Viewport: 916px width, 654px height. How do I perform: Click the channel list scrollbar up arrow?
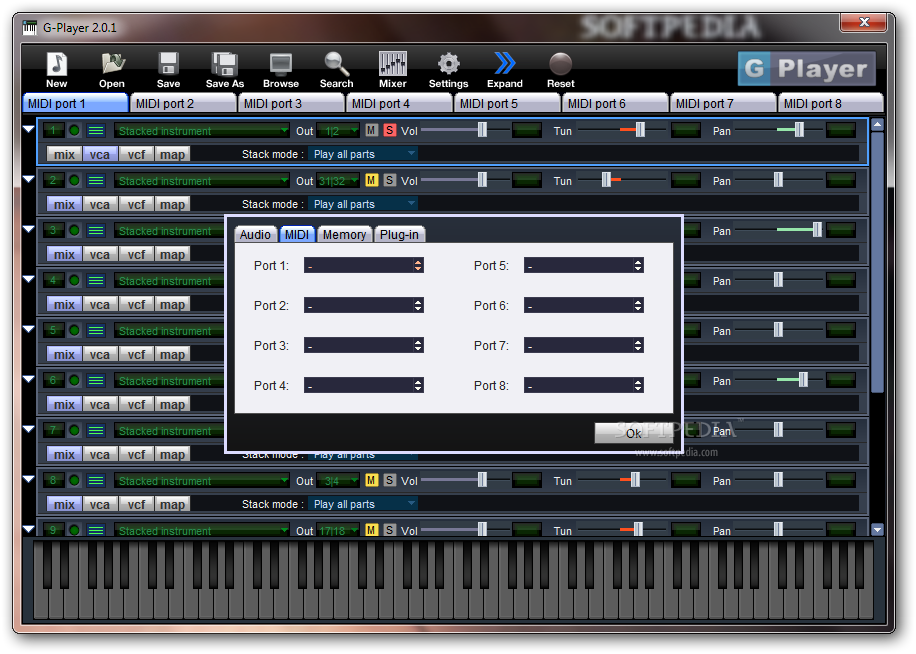pos(877,124)
